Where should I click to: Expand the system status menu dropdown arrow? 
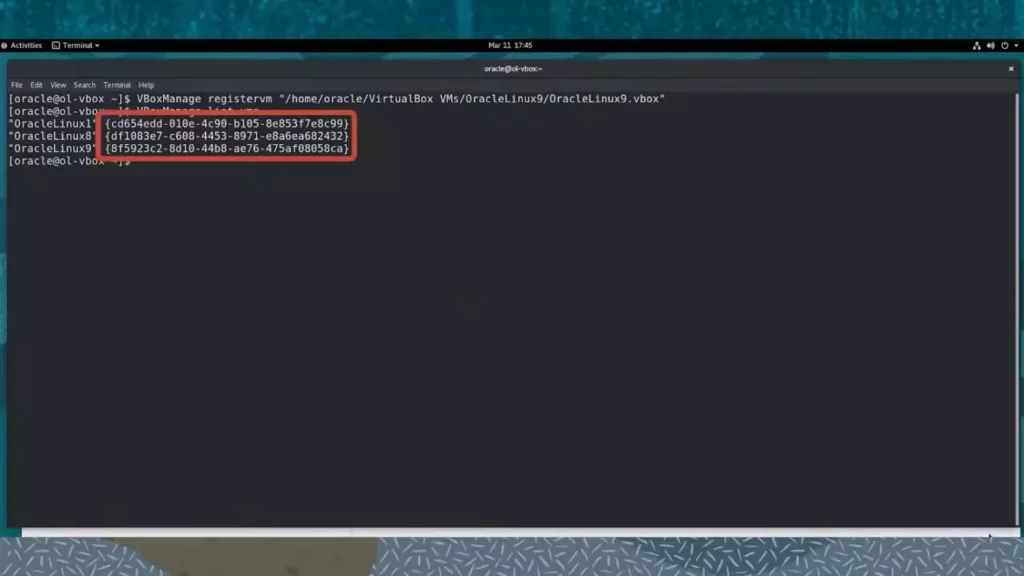(x=1016, y=45)
